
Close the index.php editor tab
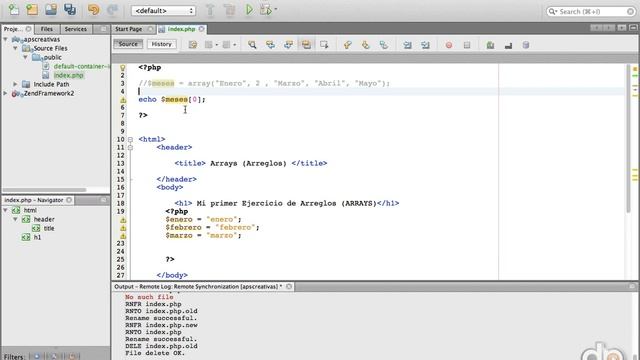(202, 29)
